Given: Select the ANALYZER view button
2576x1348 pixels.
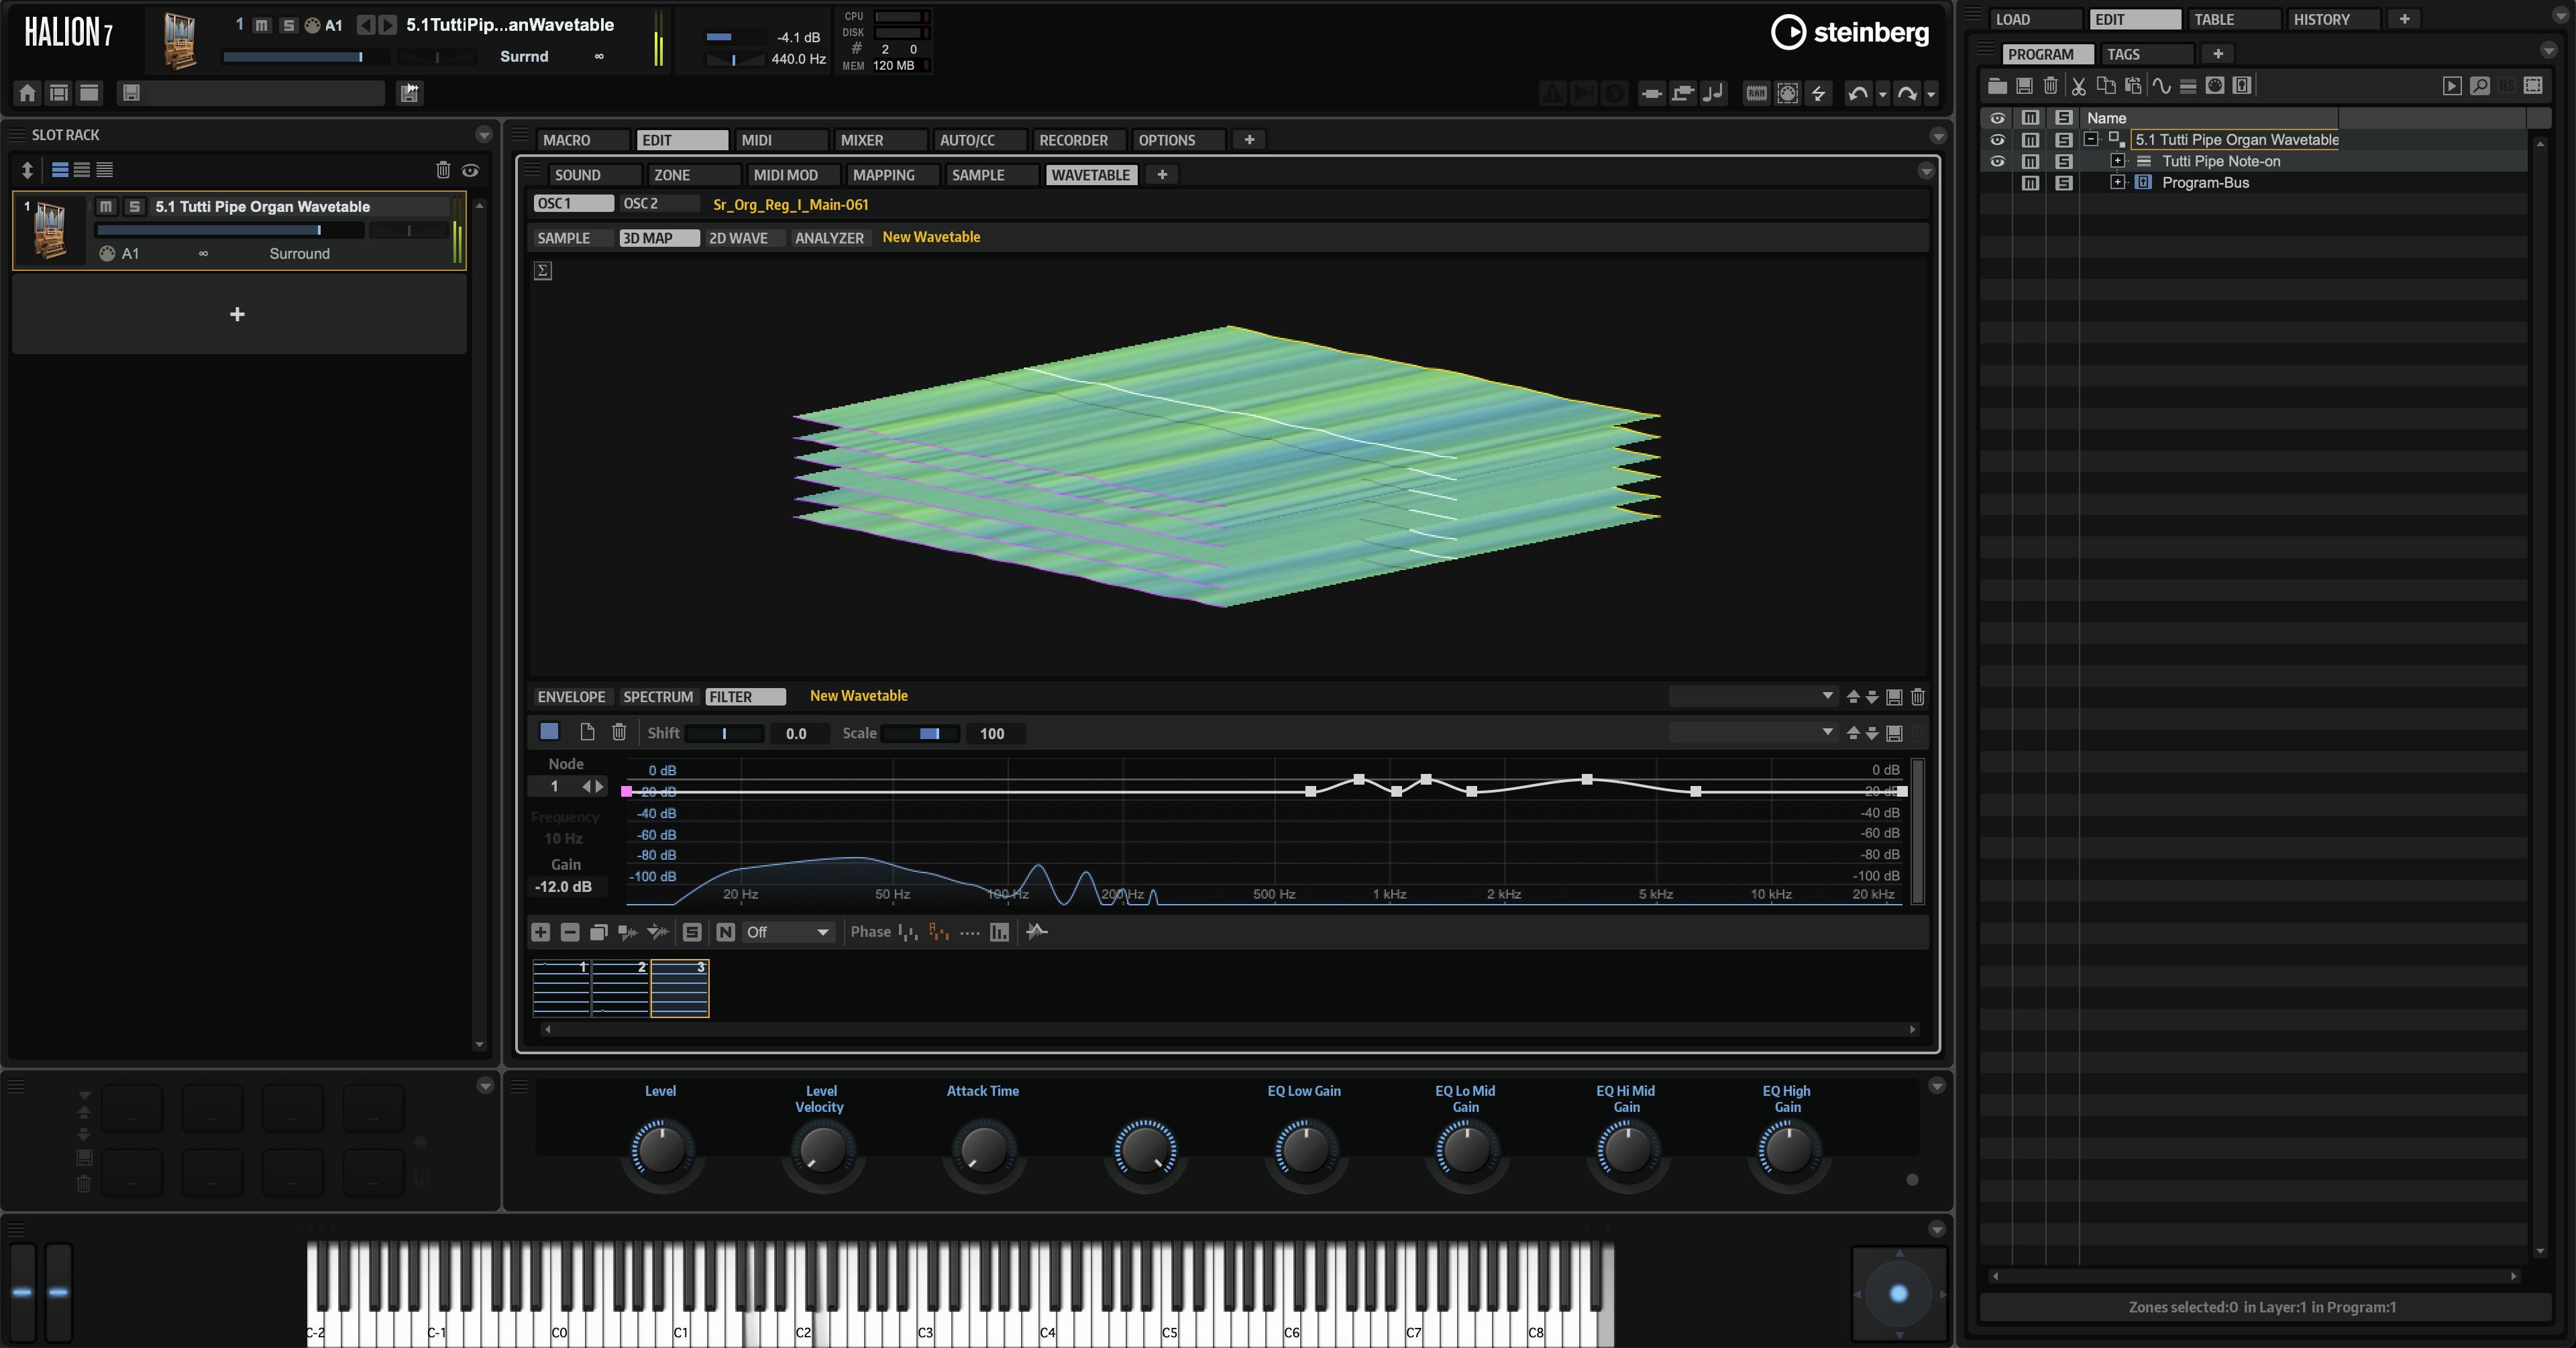Looking at the screenshot, I should [829, 238].
